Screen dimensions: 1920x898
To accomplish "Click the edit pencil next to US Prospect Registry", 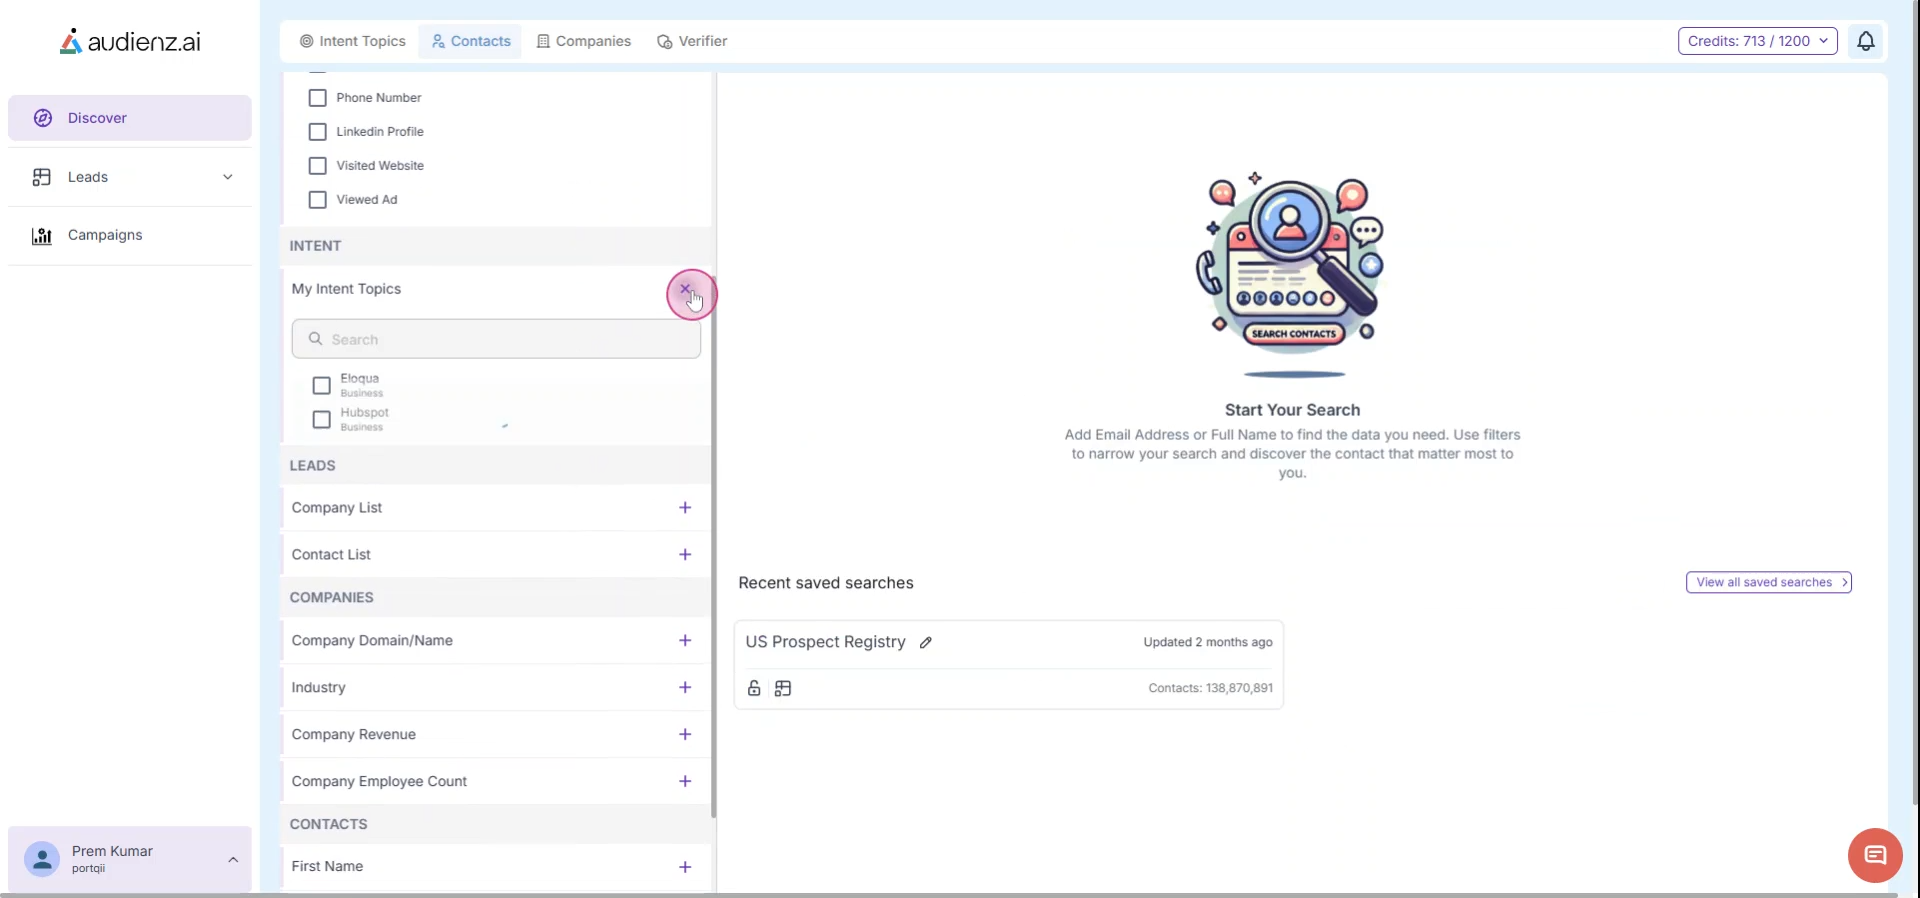I will (x=926, y=643).
